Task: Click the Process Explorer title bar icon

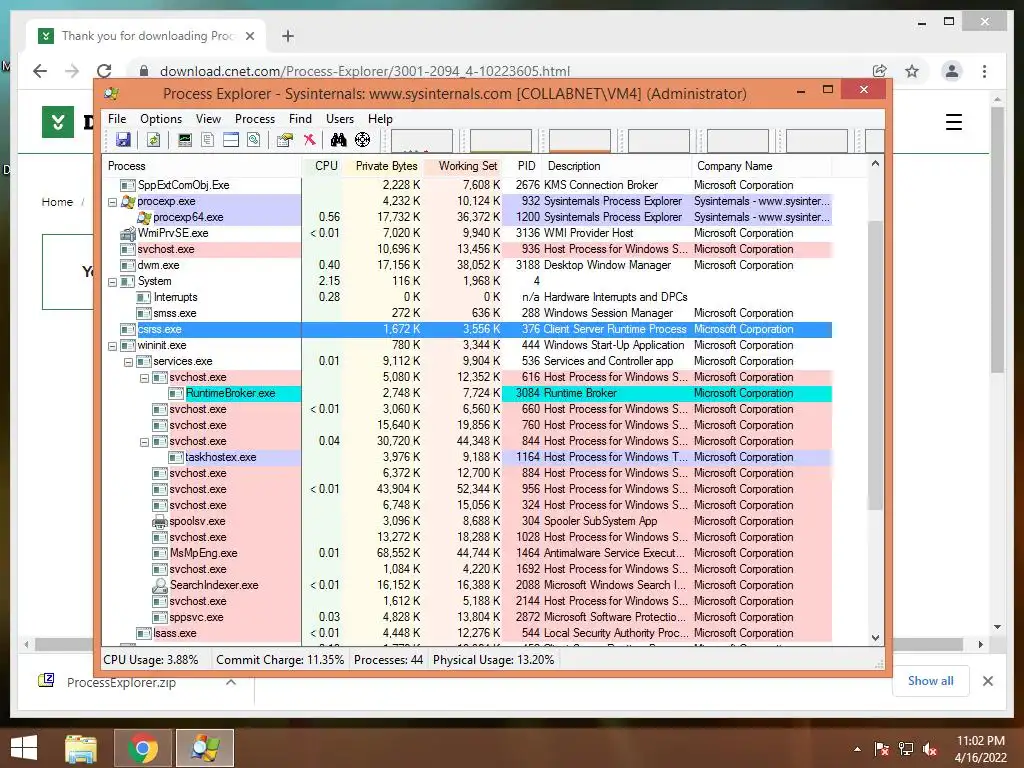Action: coord(112,93)
